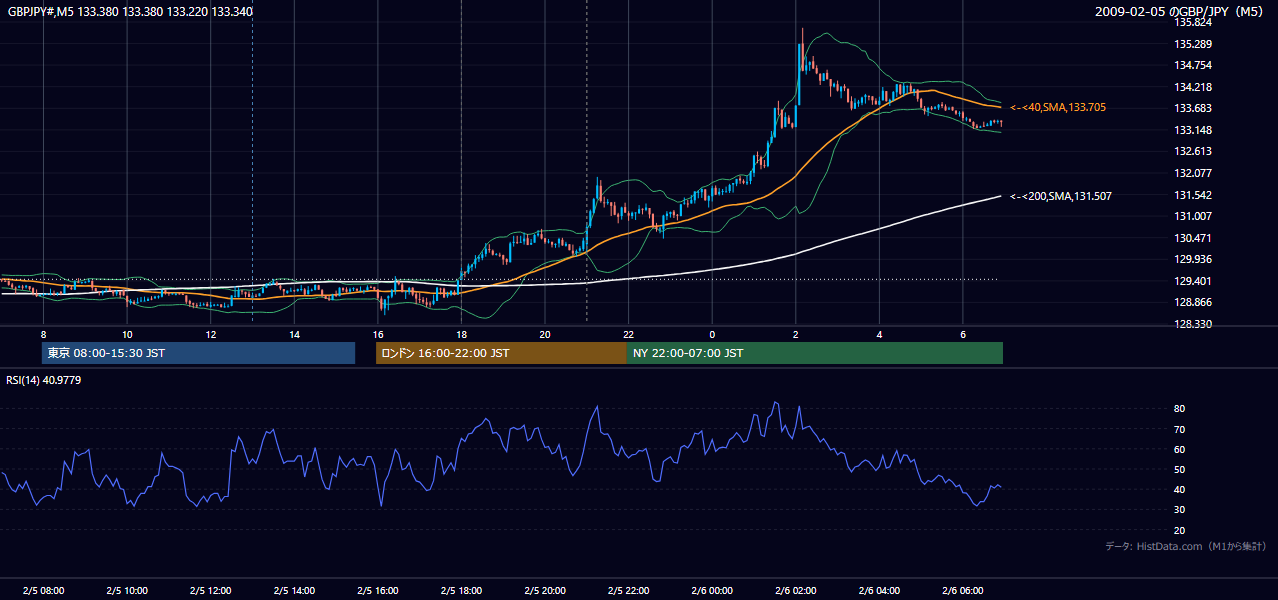Click price axis label 135.289
The height and width of the screenshot is (600, 1278).
tap(1191, 44)
